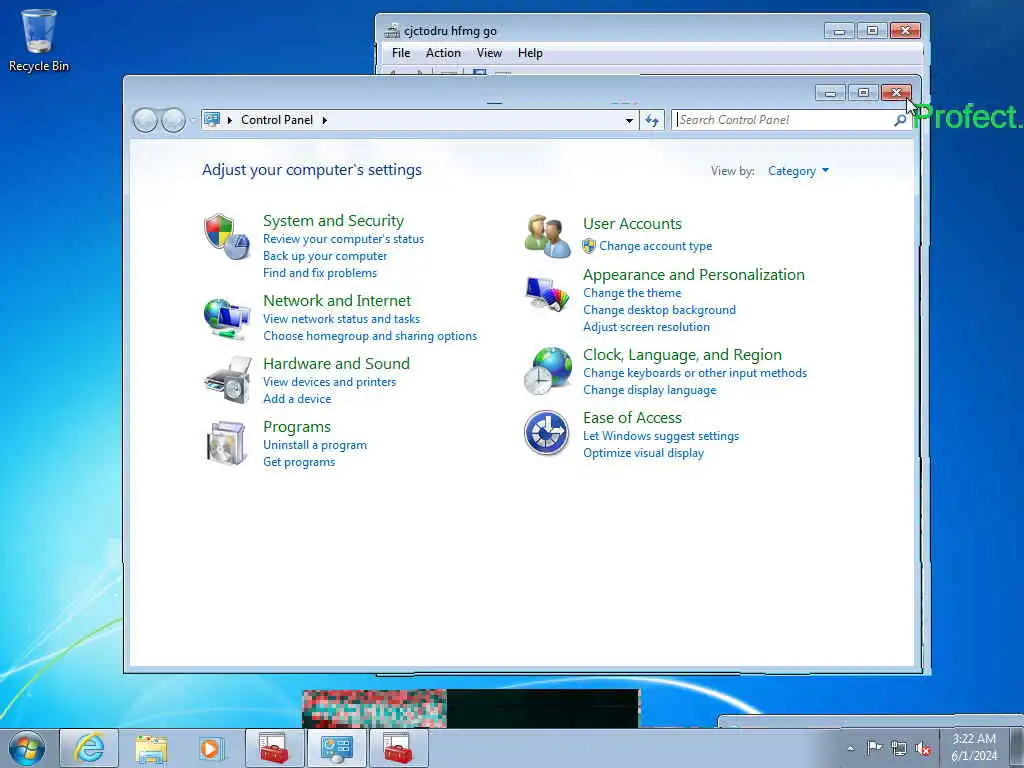Open the Hardware and Sound printer icon

point(227,380)
